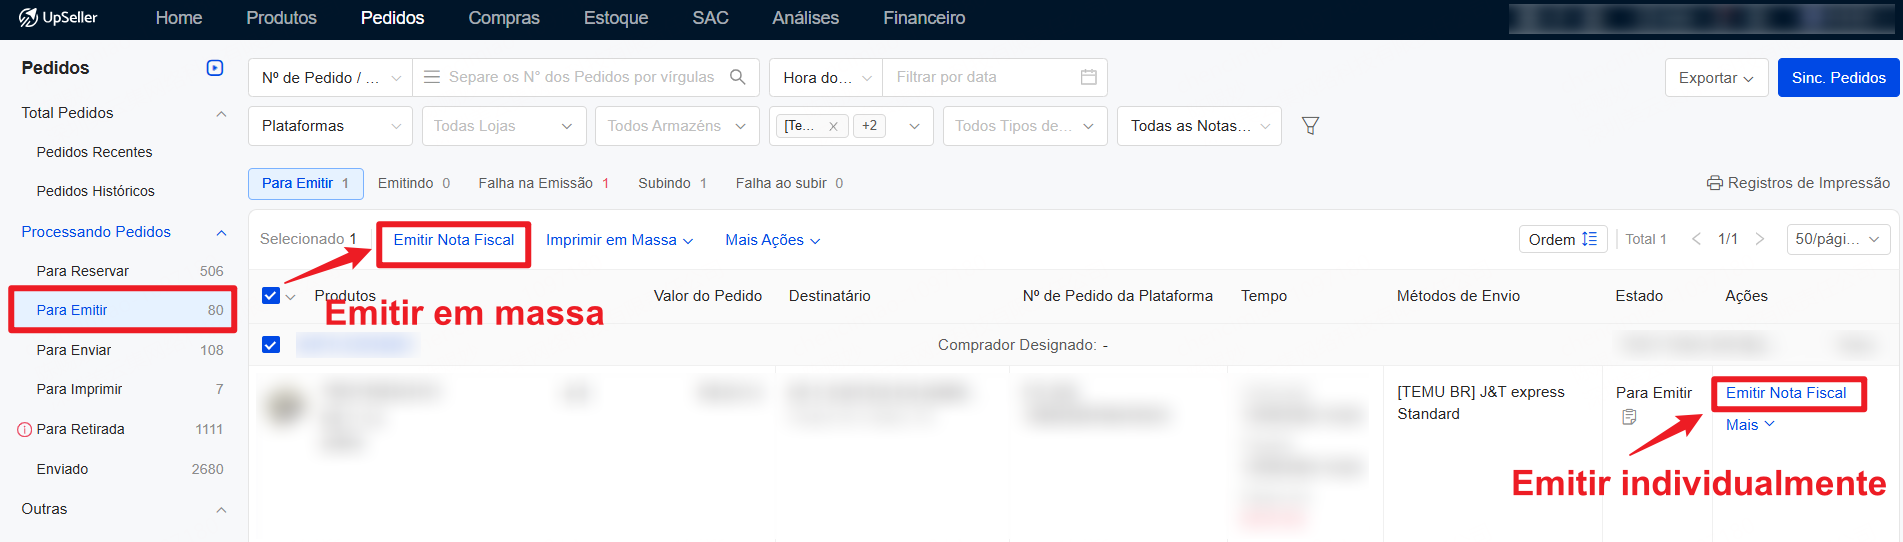Open the Home menu
The height and width of the screenshot is (542, 1903).
point(179,18)
